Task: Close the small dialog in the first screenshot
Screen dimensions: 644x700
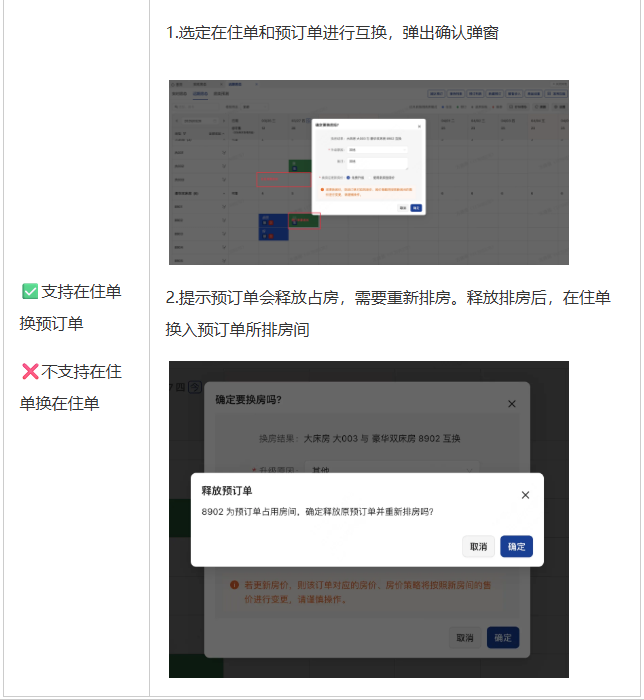Action: click(419, 126)
